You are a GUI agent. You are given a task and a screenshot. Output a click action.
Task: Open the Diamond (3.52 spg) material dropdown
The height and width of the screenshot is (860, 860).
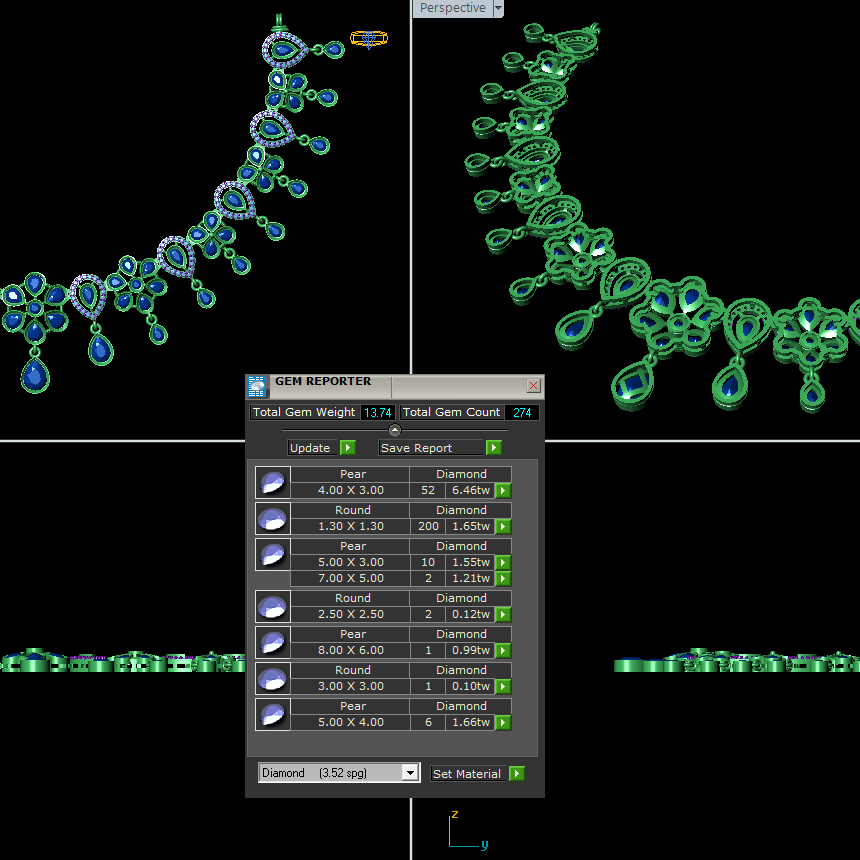click(x=409, y=773)
